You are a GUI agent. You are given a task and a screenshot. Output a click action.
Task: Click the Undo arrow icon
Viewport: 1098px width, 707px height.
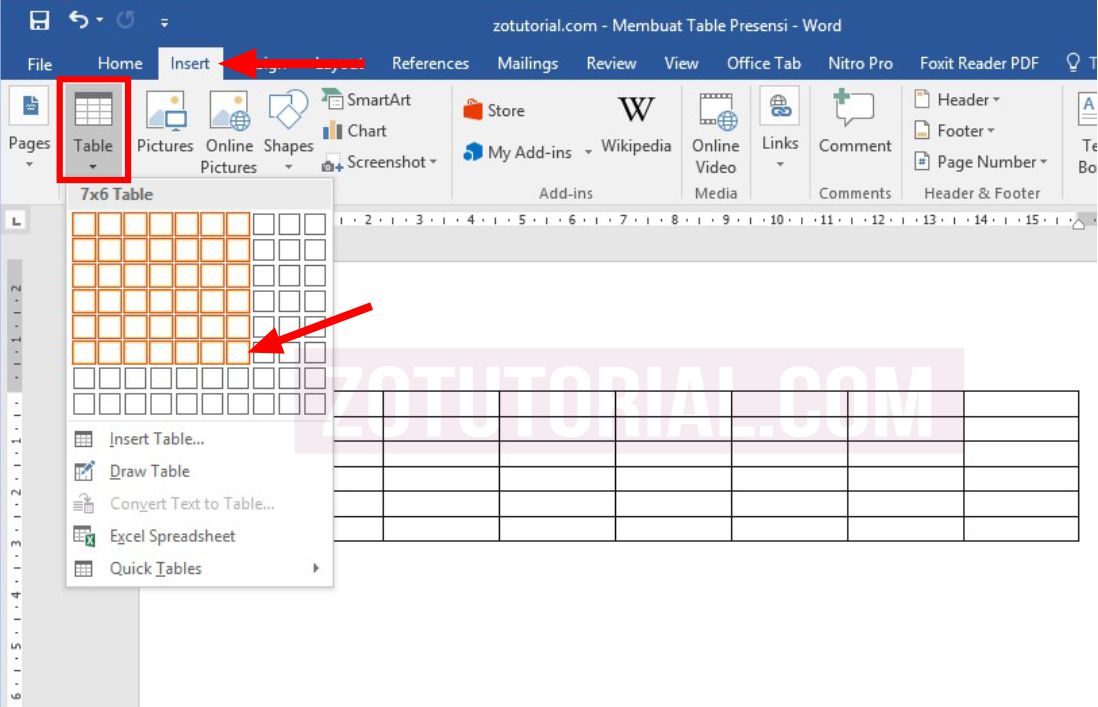[78, 20]
